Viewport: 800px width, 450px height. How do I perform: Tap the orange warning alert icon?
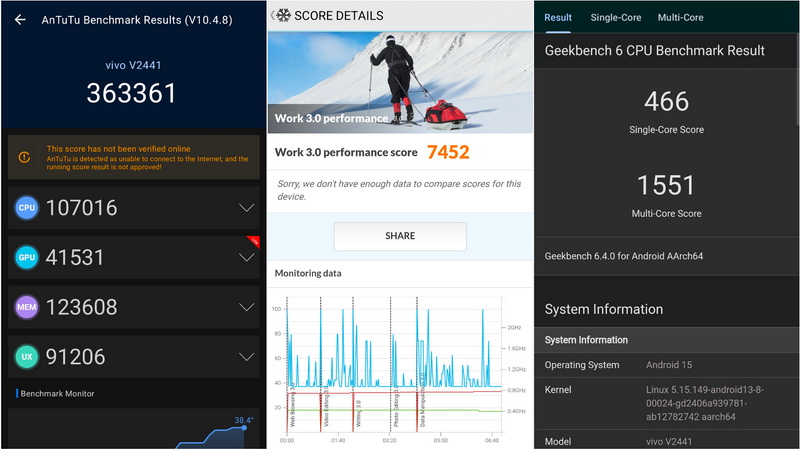pos(25,157)
